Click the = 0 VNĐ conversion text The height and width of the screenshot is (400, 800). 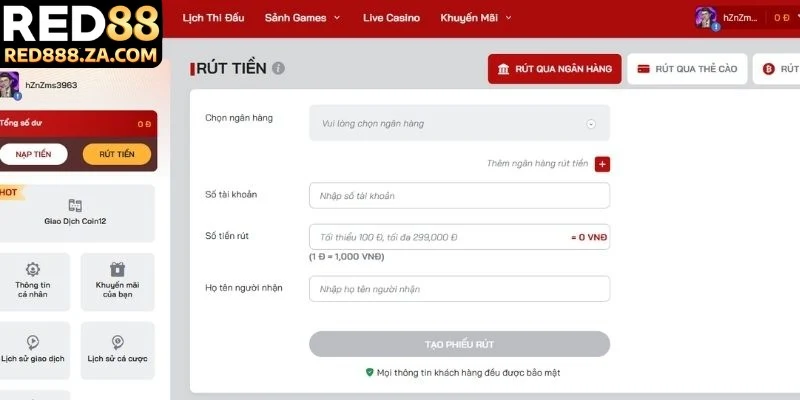click(x=589, y=237)
